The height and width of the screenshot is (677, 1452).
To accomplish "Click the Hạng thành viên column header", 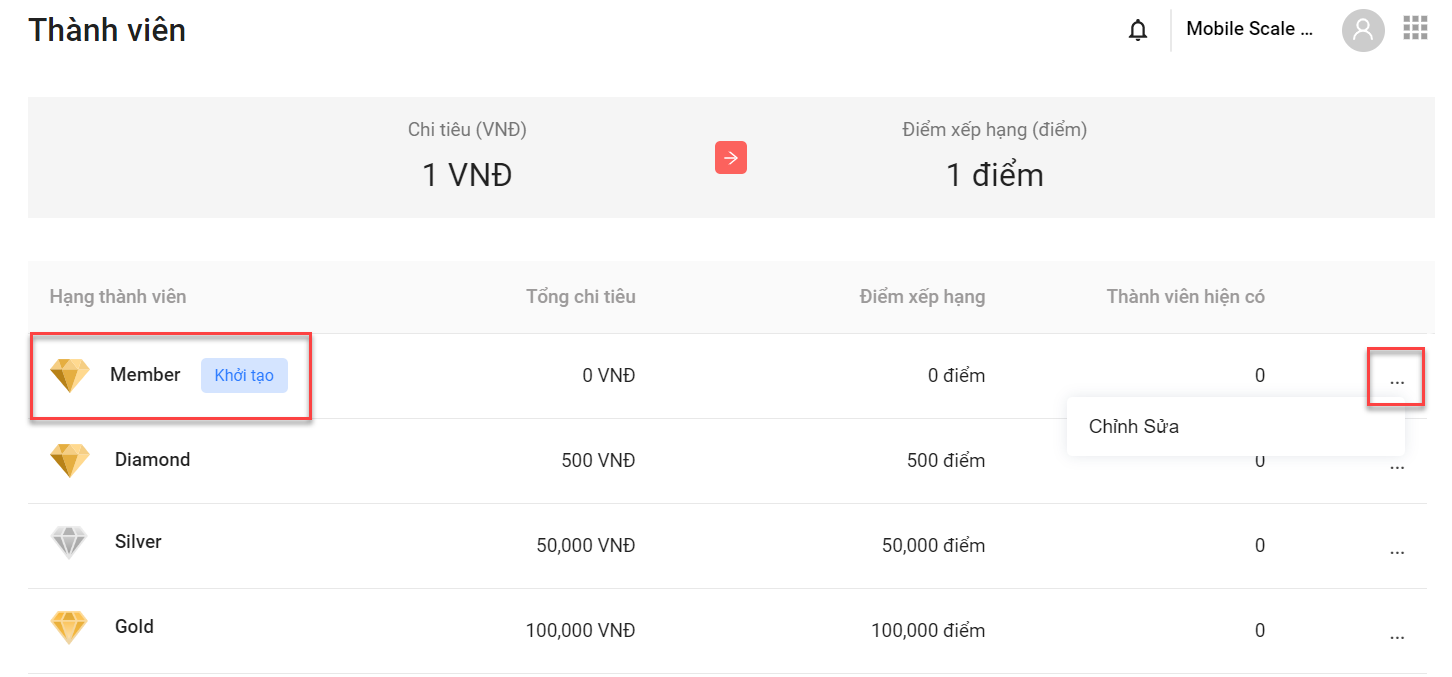I will click(x=118, y=296).
